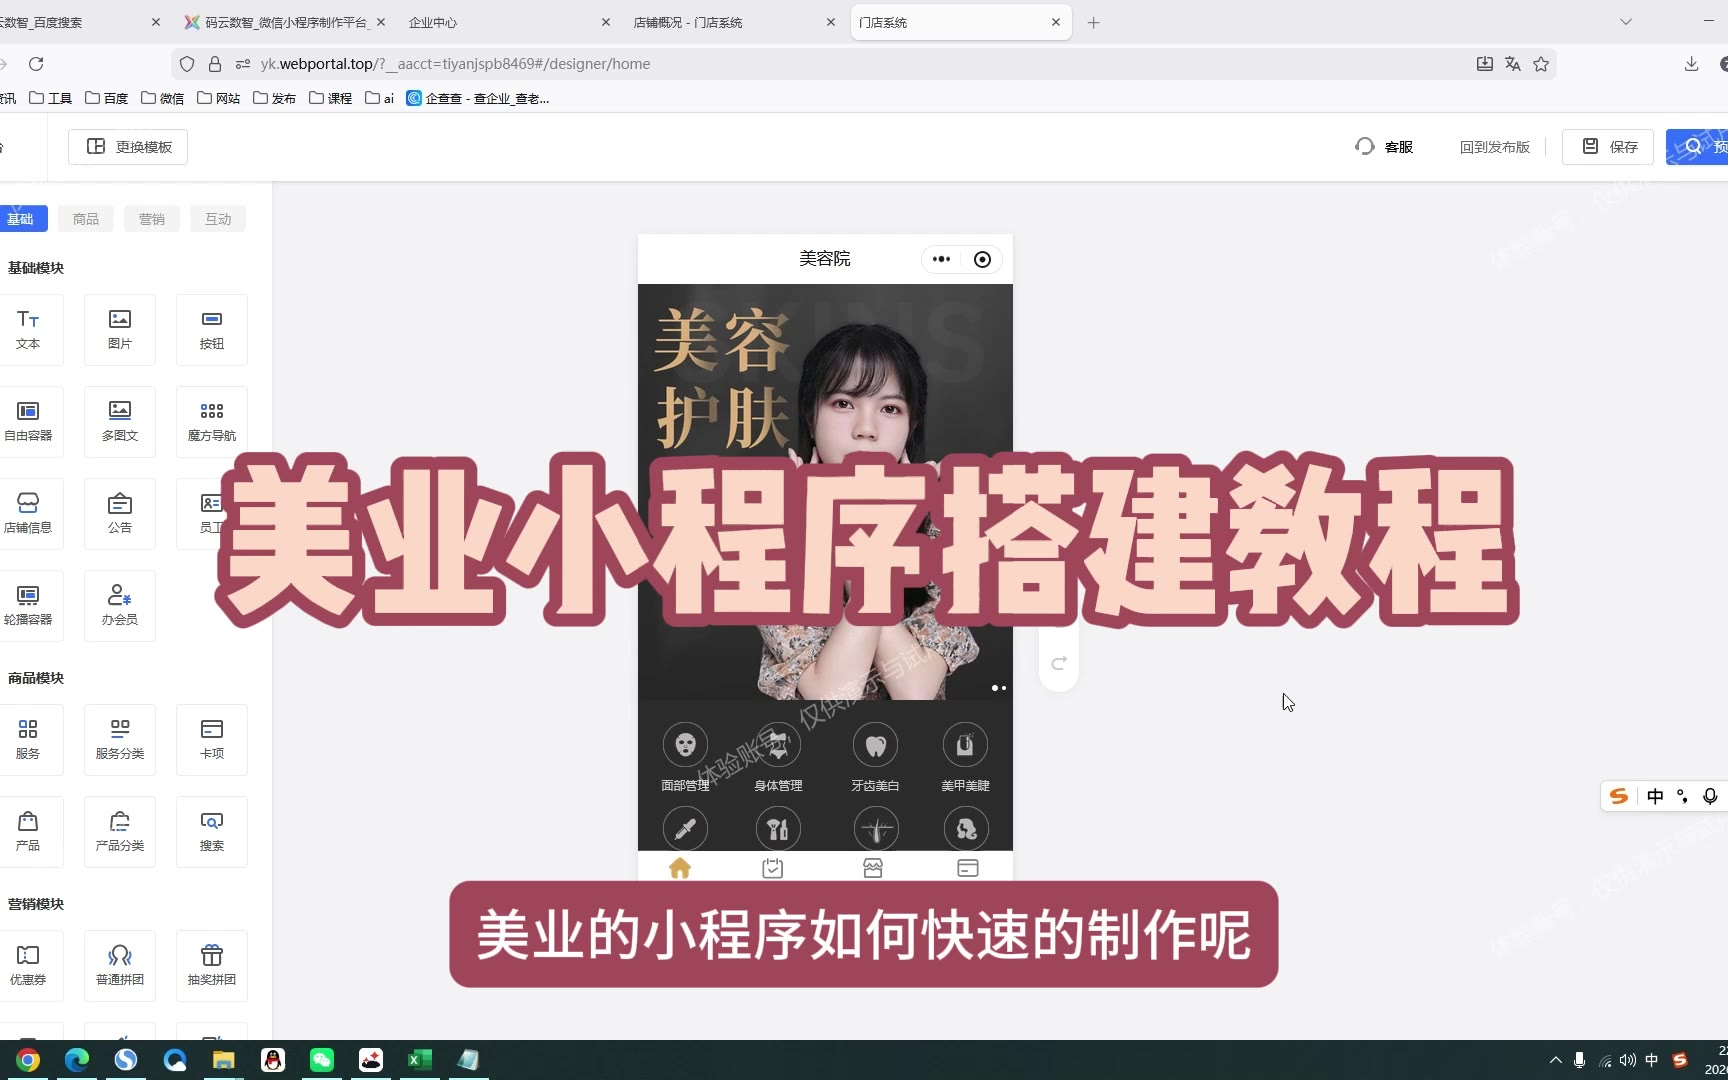Insert the 优惠券 coupon module
1728x1080 pixels.
[28, 966]
